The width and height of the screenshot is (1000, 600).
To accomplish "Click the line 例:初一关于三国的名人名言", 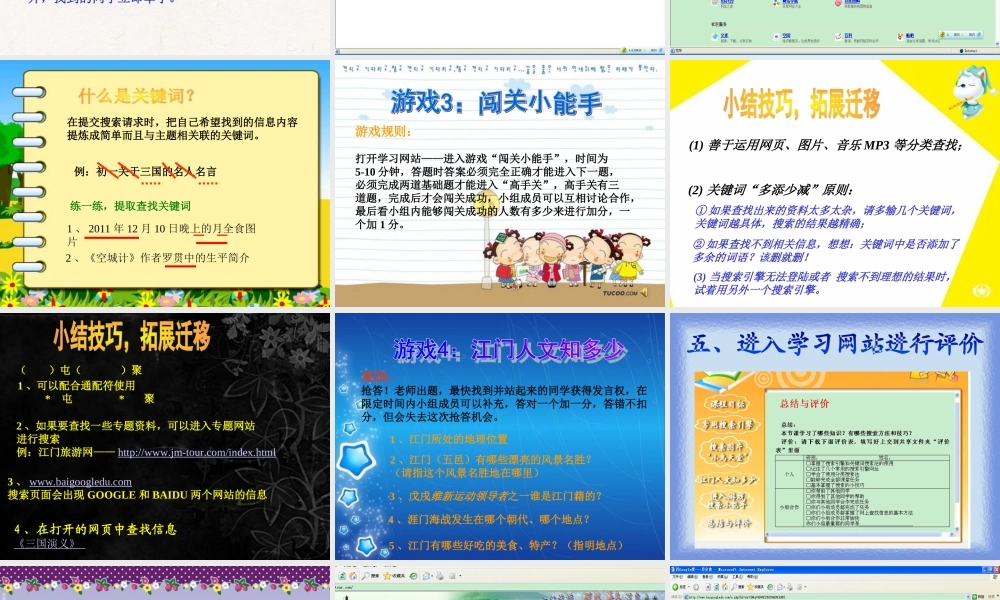I will 145,171.
